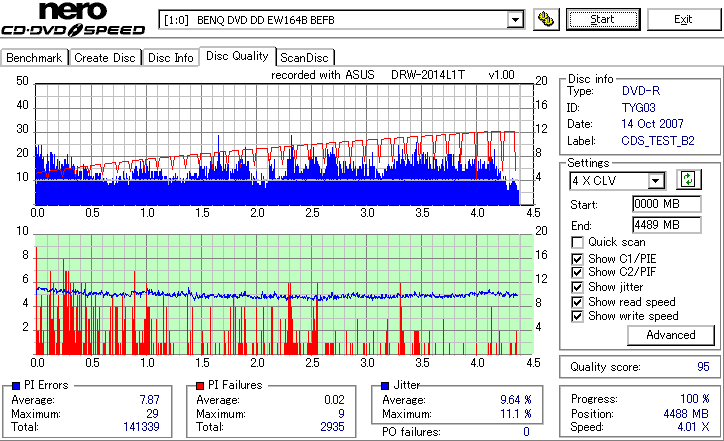Viewport: 724px width, 441px height.
Task: Enable the Quick scan checkbox
Action: tap(577, 242)
